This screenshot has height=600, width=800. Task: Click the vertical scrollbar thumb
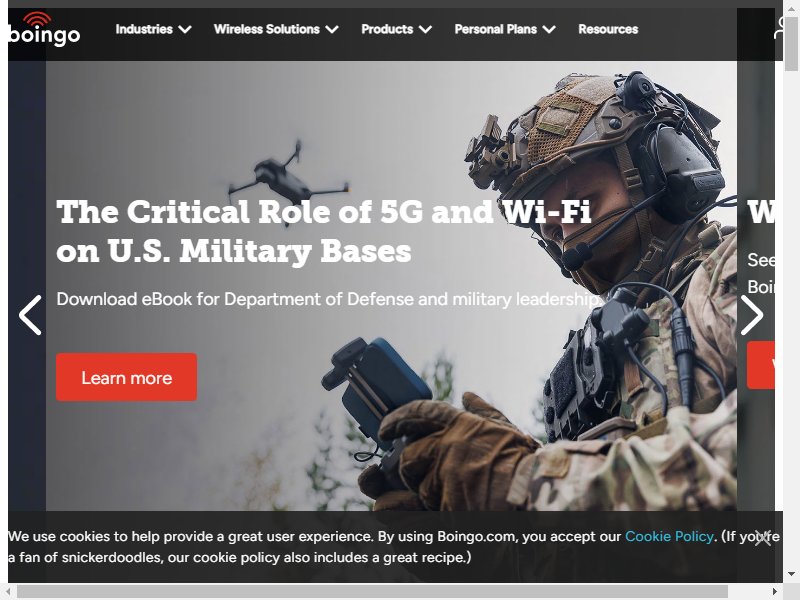coord(791,43)
